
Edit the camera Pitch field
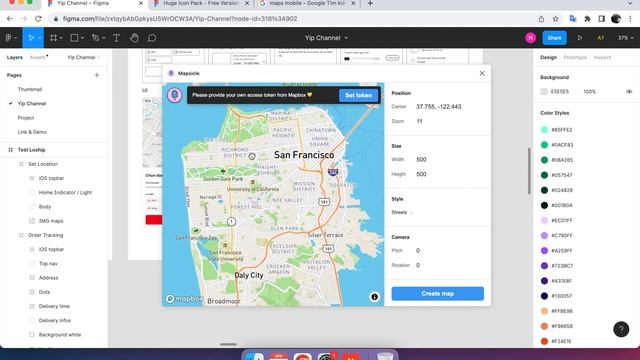(x=418, y=251)
